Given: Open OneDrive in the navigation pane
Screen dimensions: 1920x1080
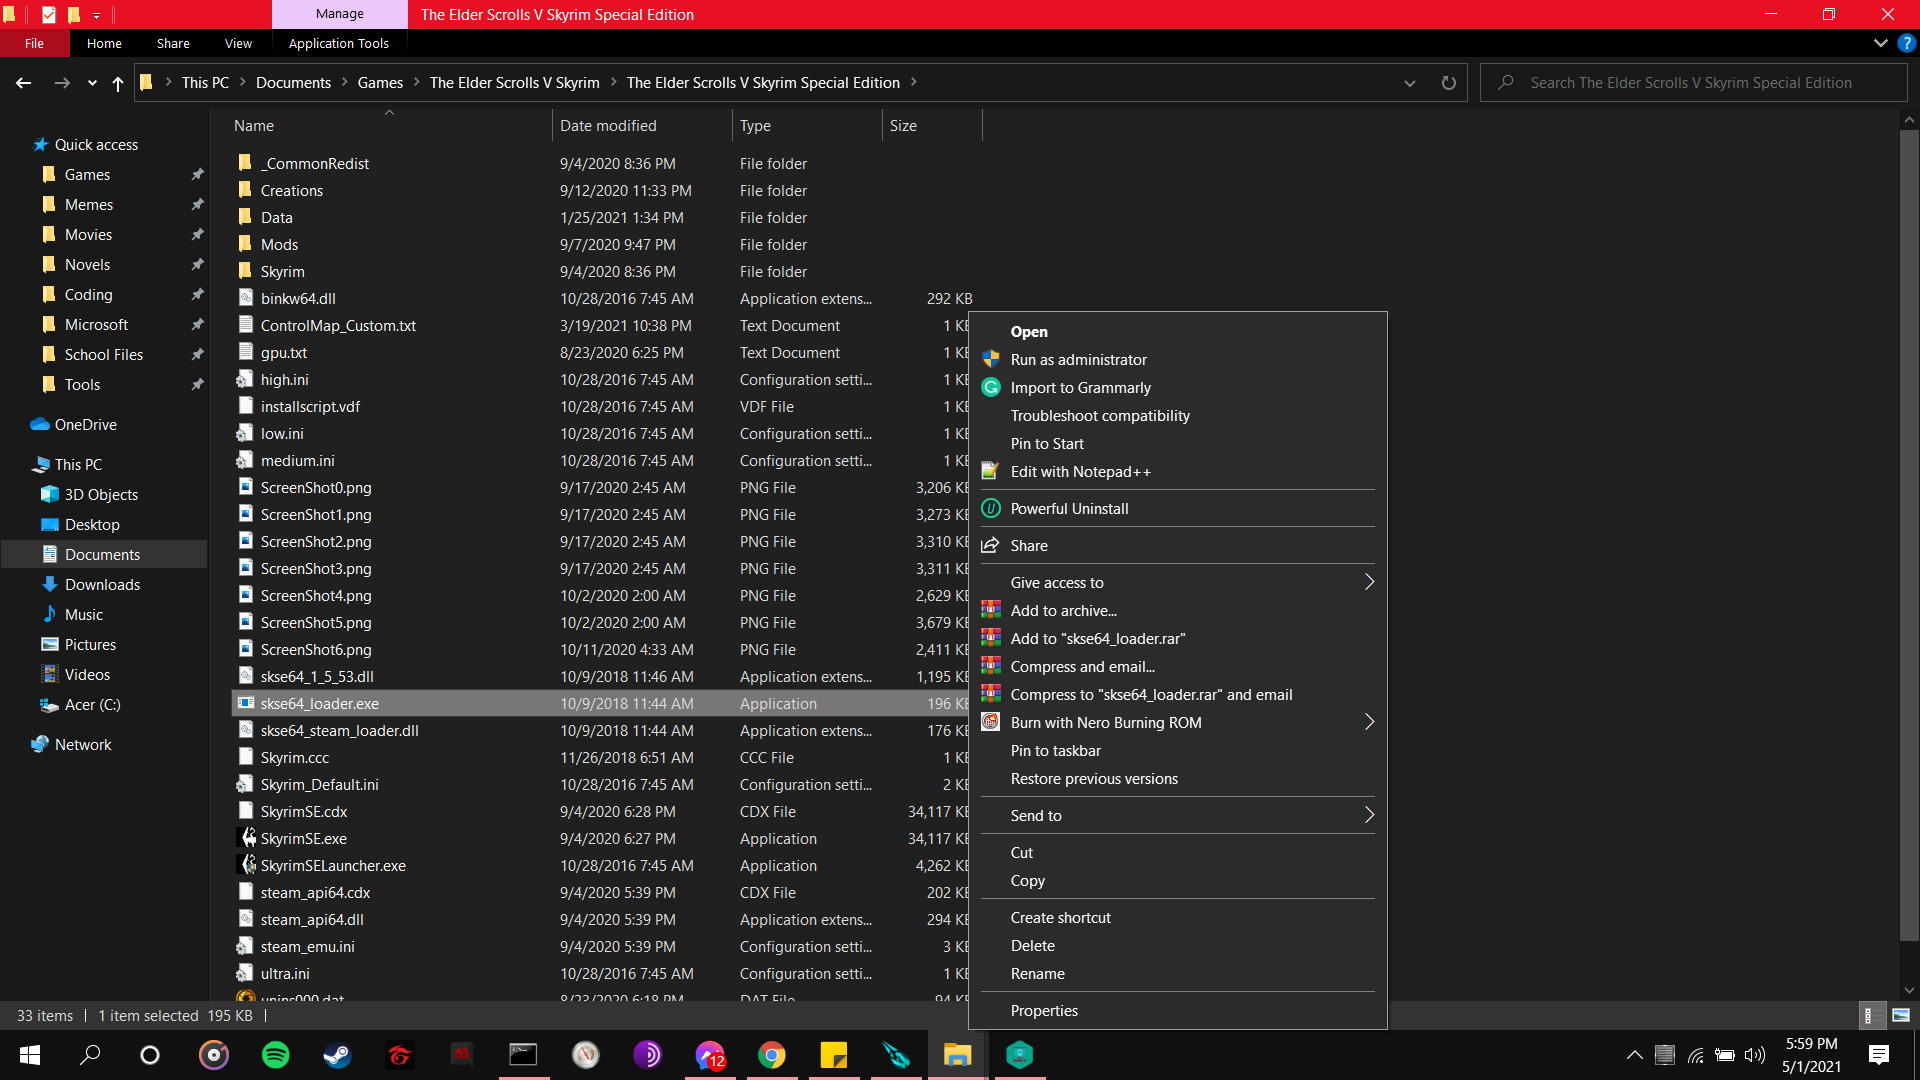Looking at the screenshot, I should 85,424.
